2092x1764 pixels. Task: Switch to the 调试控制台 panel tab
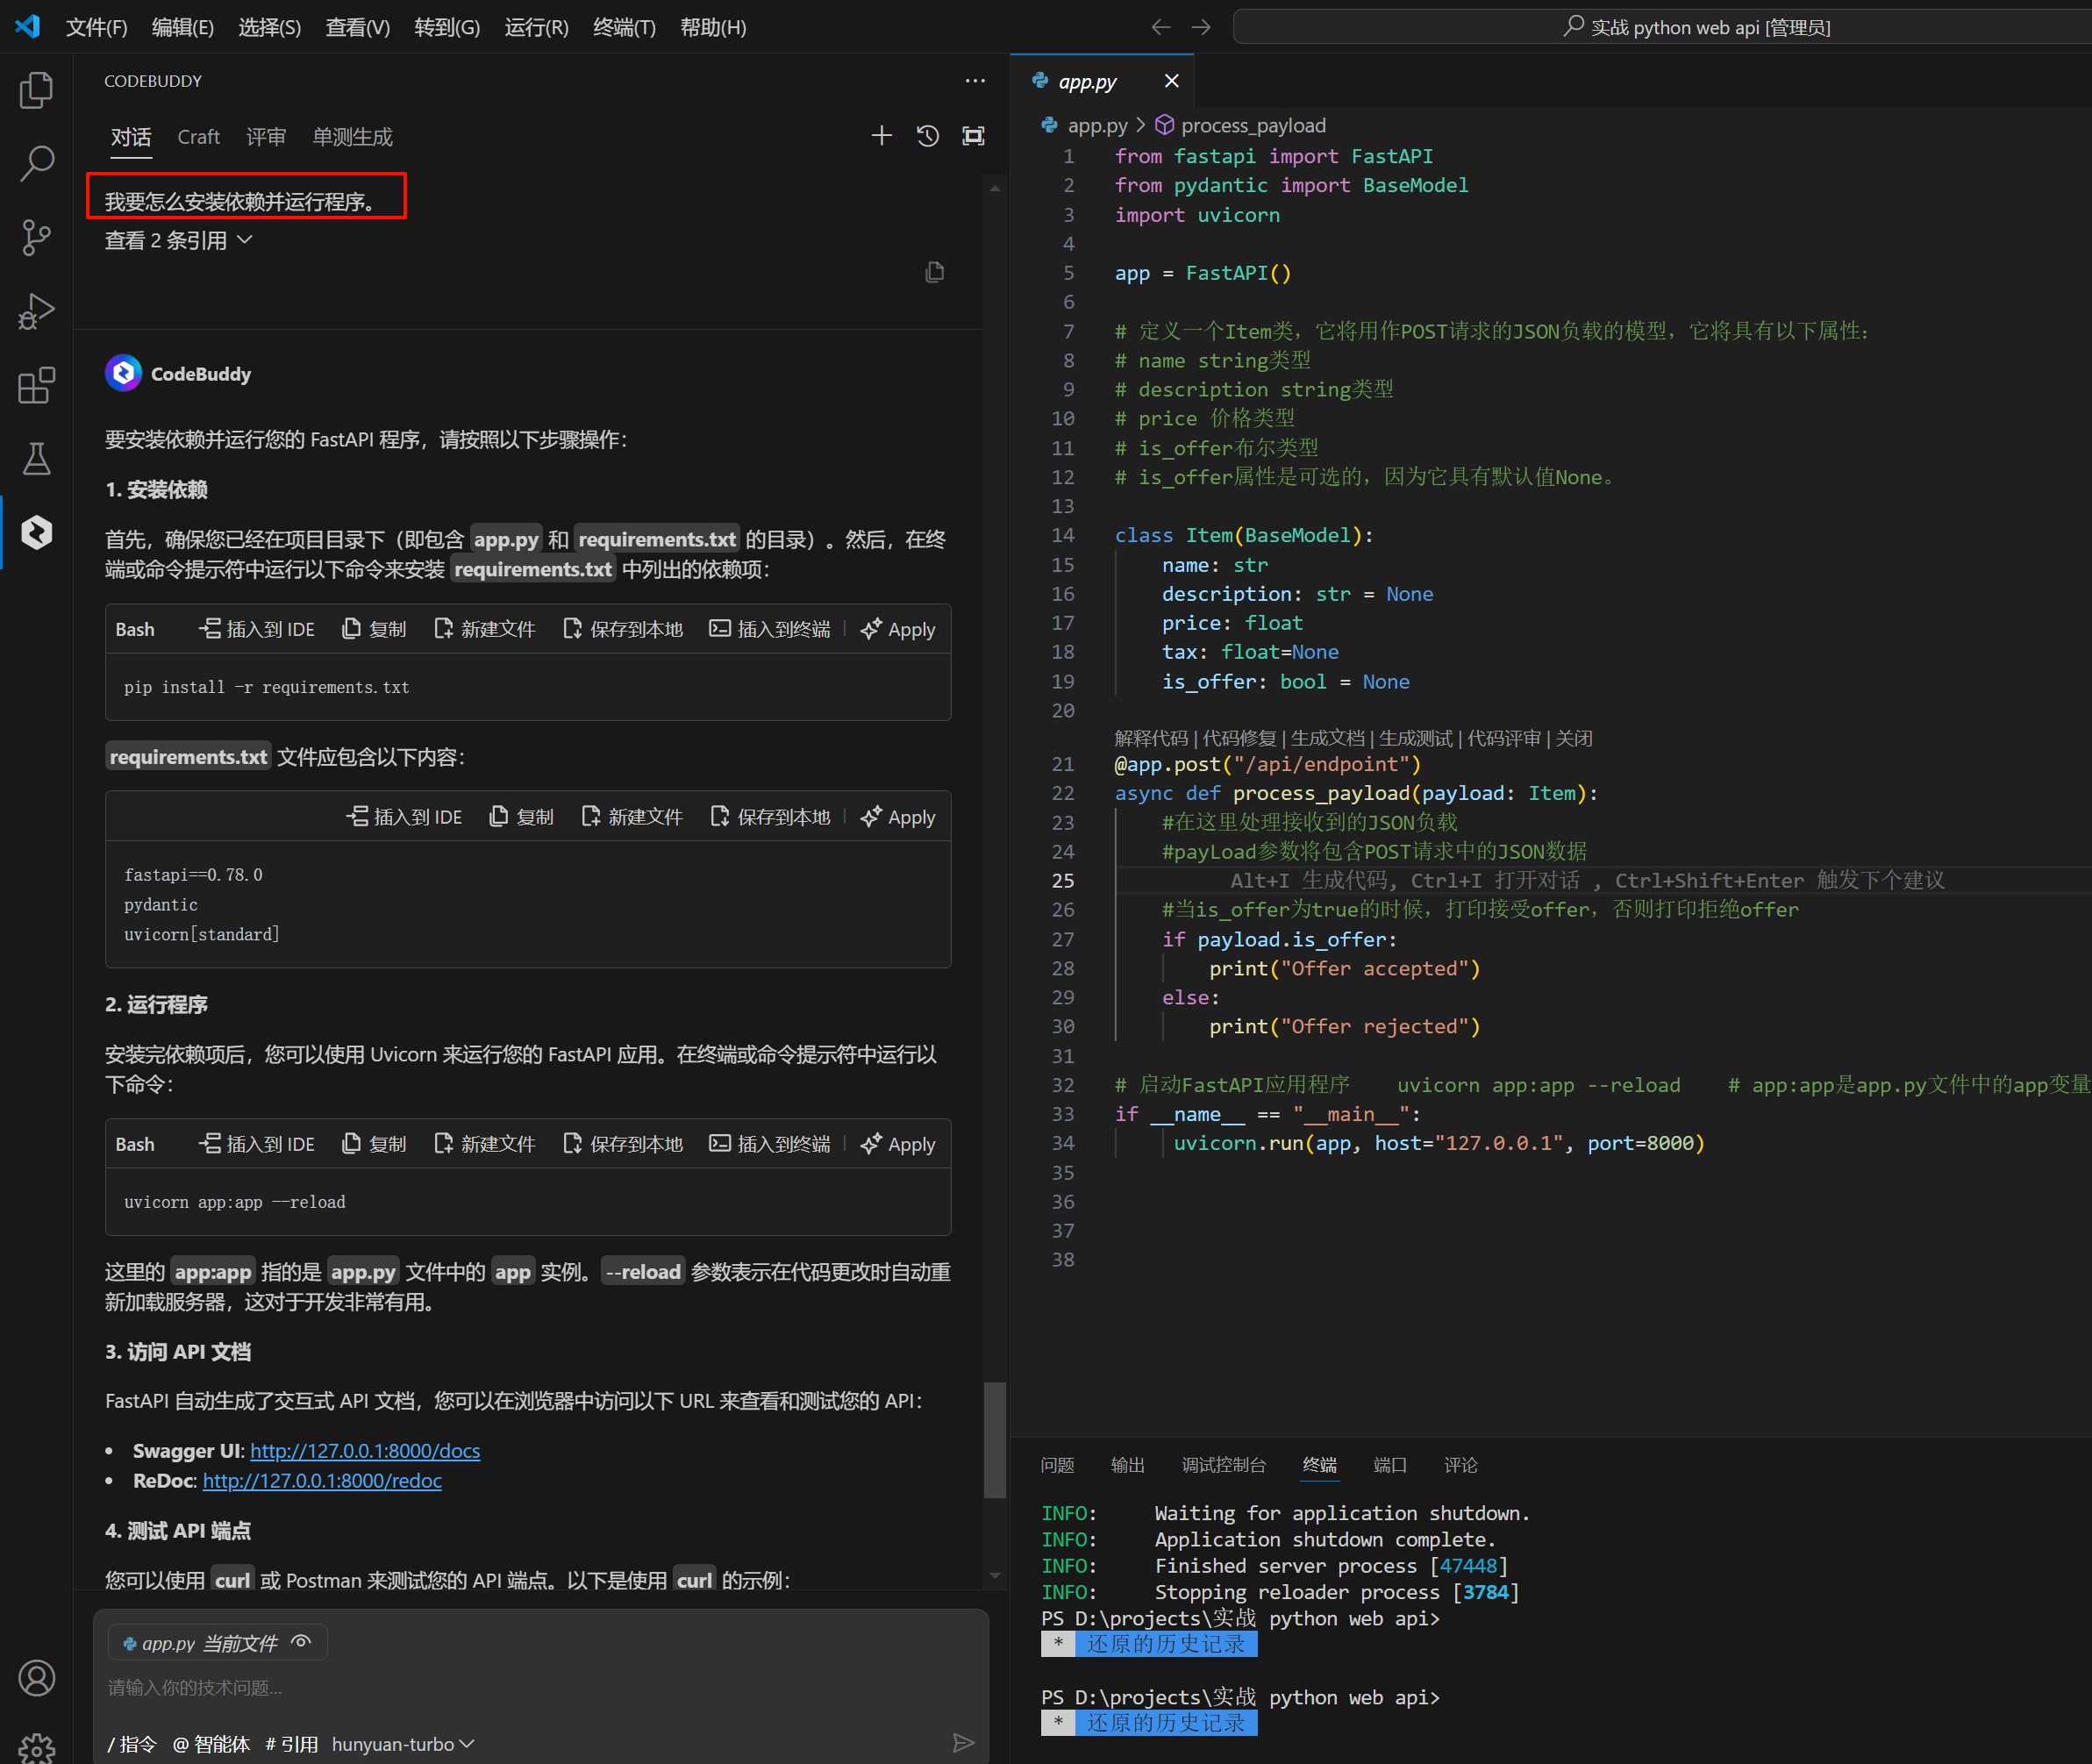tap(1223, 1465)
